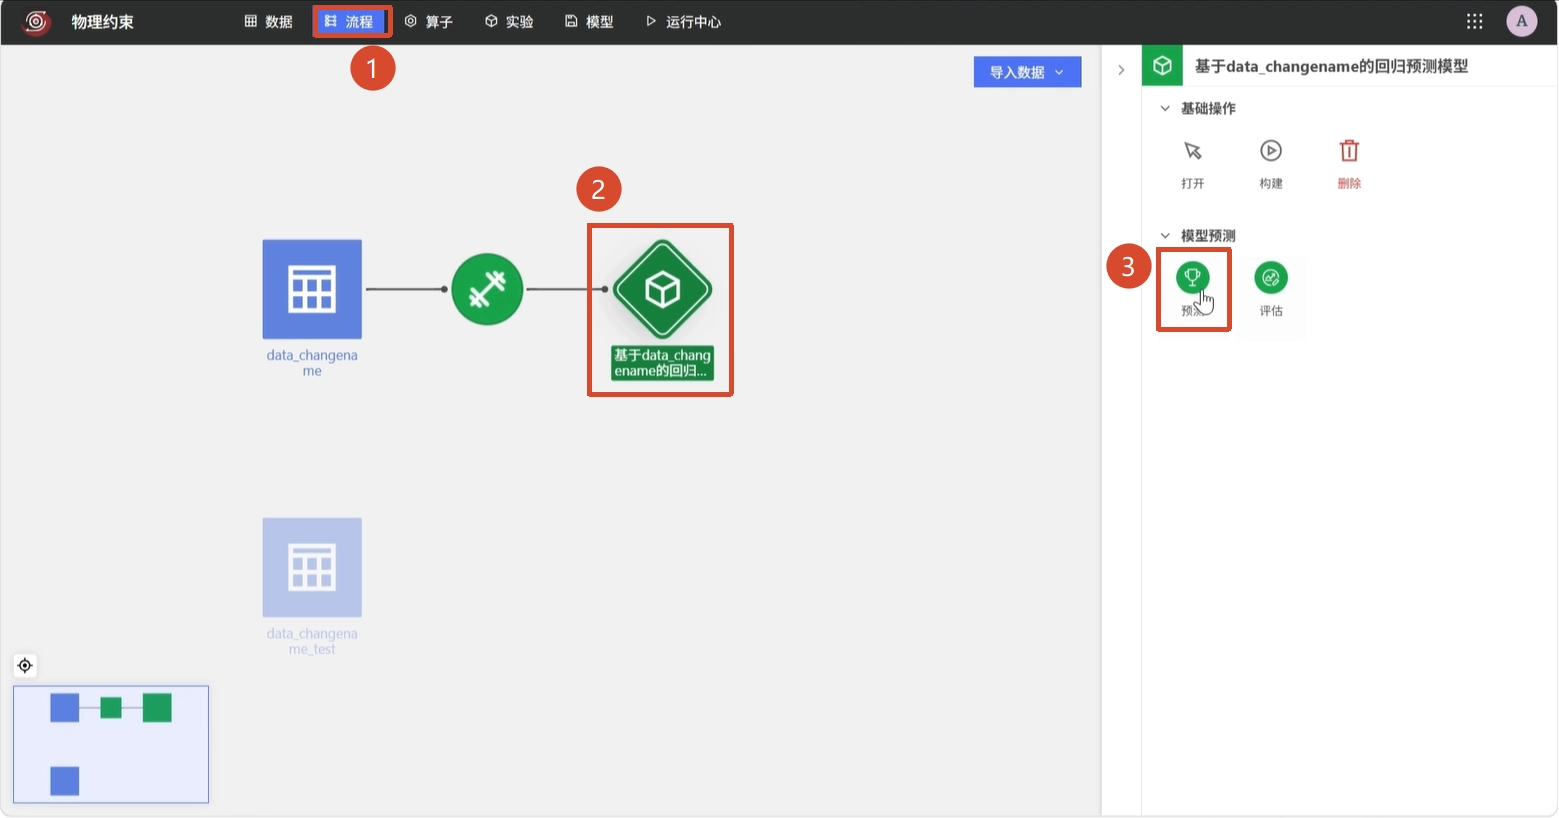Click the app logo icon beside 物理约束
Screen dimensions: 1559x818
coord(36,22)
